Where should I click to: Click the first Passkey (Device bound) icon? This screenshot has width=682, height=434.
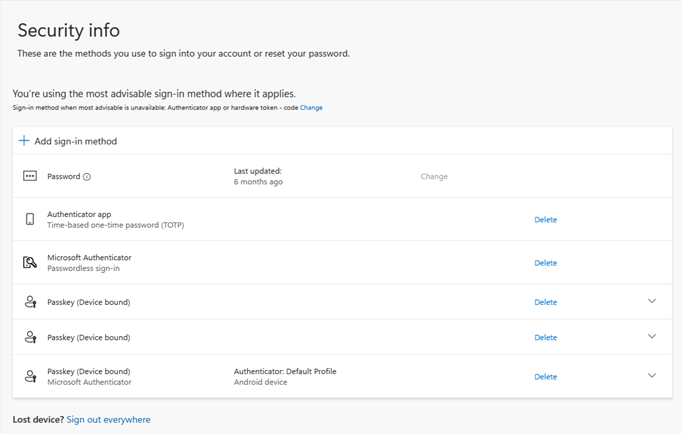pyautogui.click(x=30, y=302)
